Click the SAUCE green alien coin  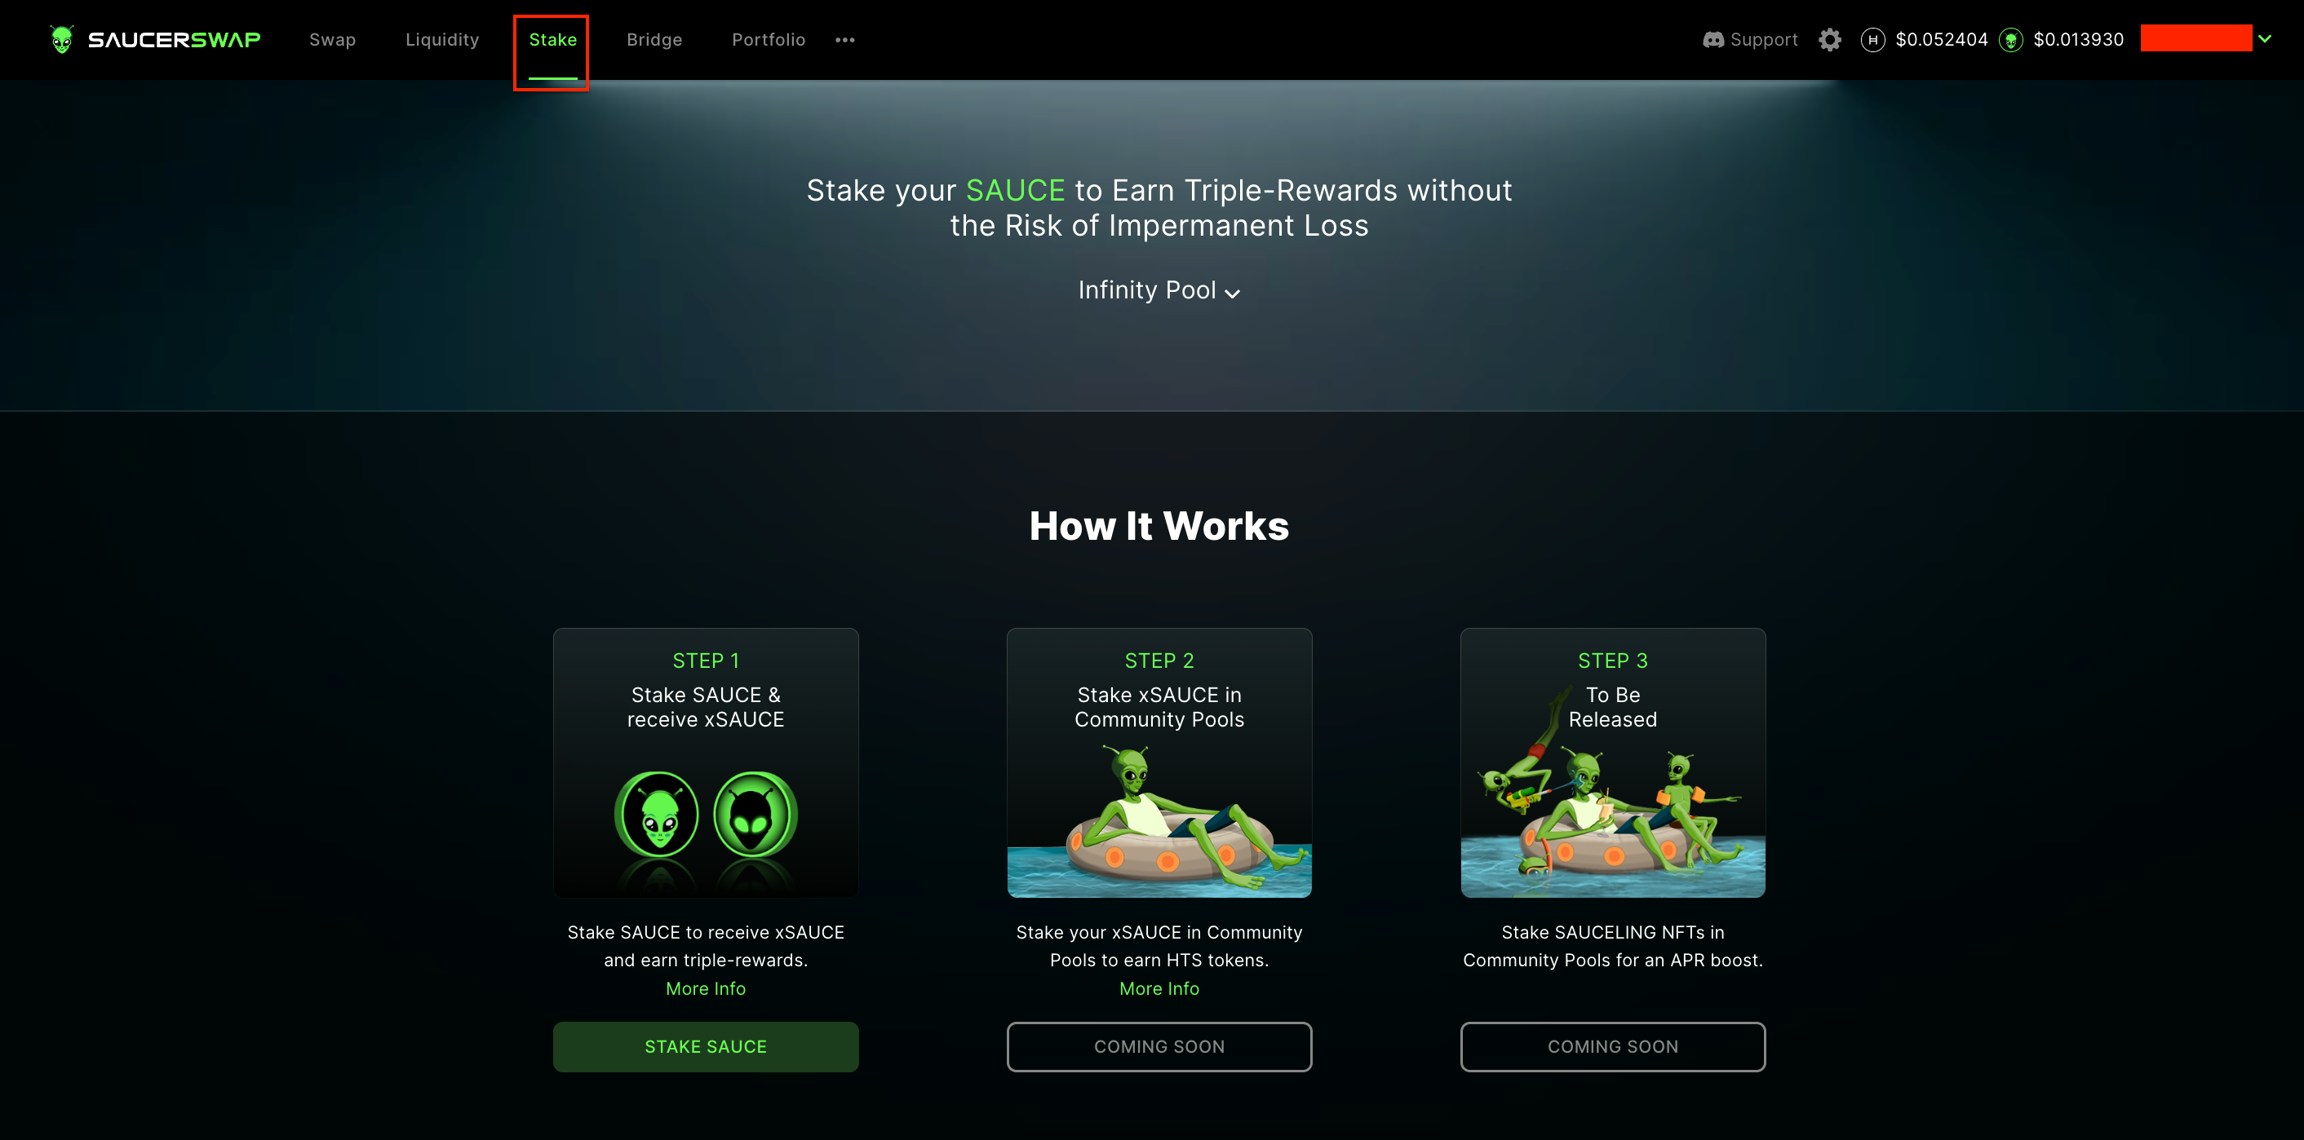click(657, 814)
